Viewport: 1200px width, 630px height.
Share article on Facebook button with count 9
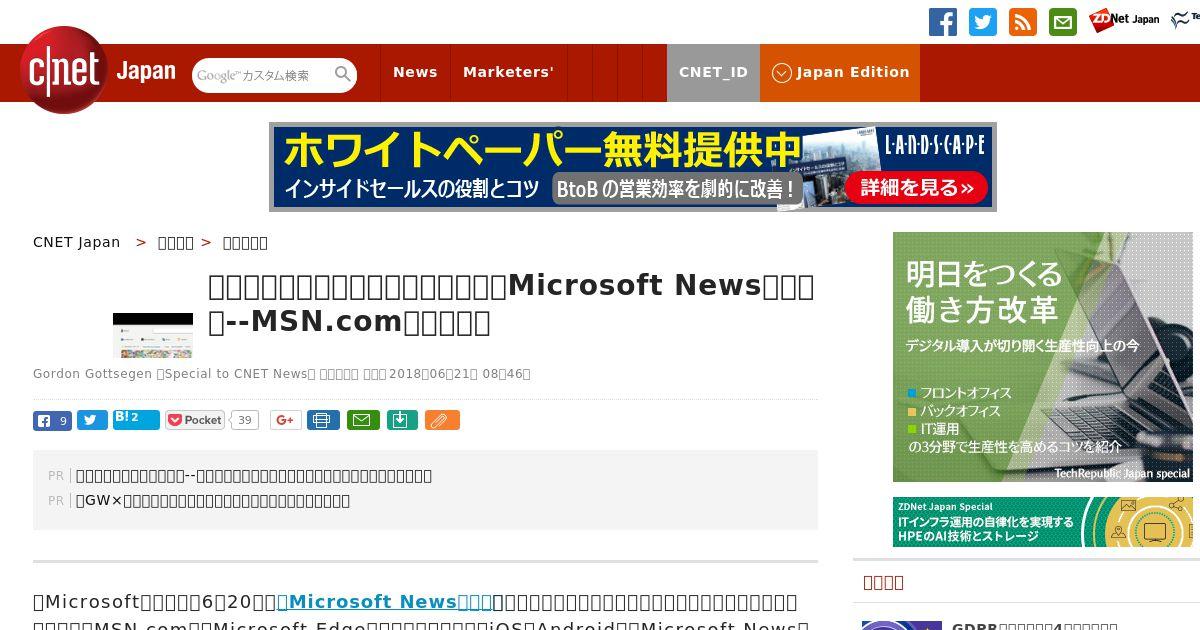pyautogui.click(x=52, y=421)
